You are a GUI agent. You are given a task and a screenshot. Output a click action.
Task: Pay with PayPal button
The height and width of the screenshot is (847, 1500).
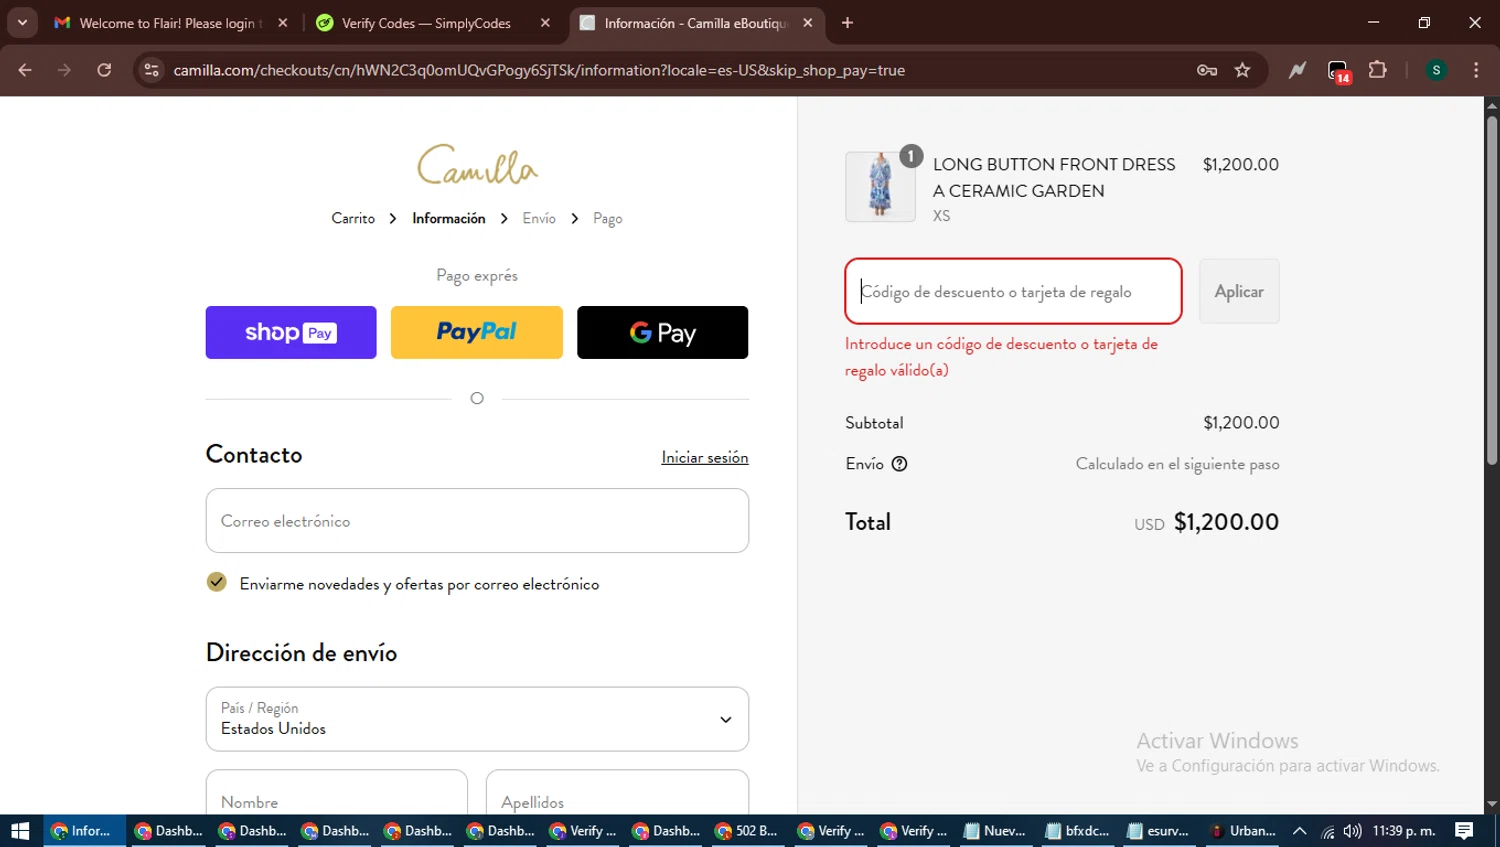coord(477,332)
